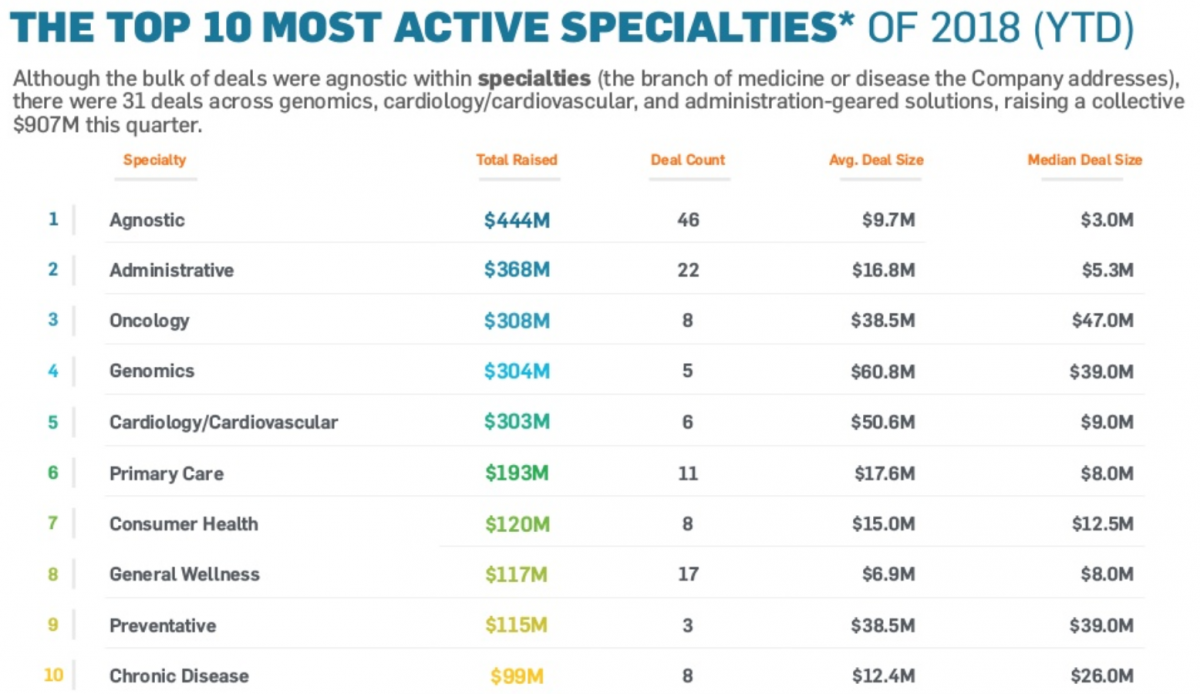Click the $444M total raised value
1200x694 pixels.
click(517, 220)
